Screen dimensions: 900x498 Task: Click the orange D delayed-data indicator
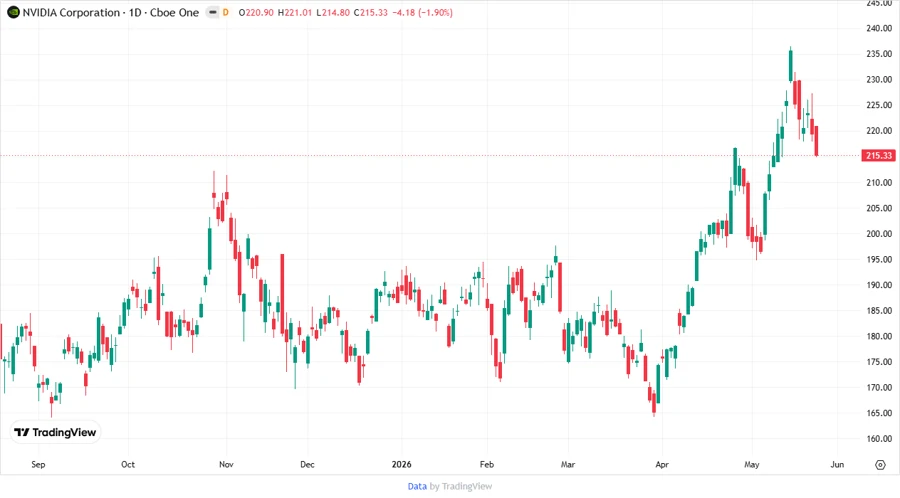tap(226, 12)
